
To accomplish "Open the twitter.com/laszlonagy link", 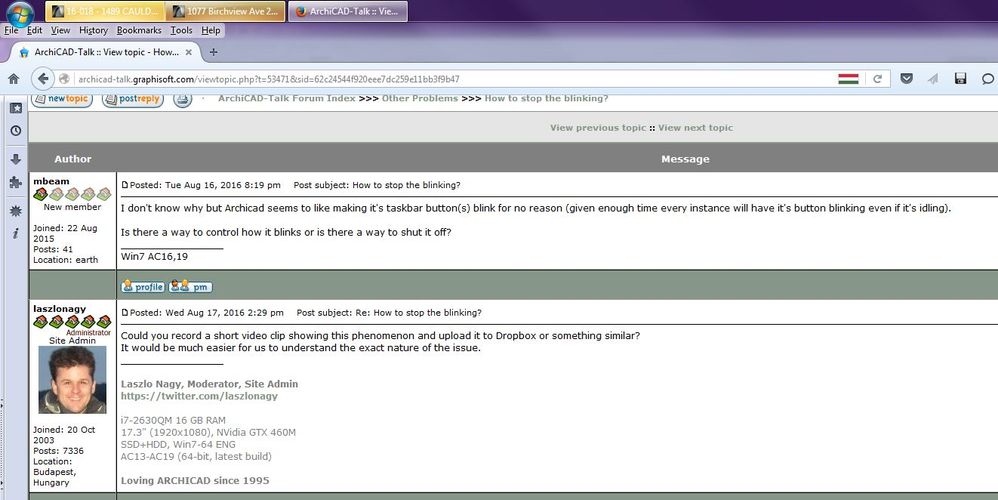I will point(199,396).
